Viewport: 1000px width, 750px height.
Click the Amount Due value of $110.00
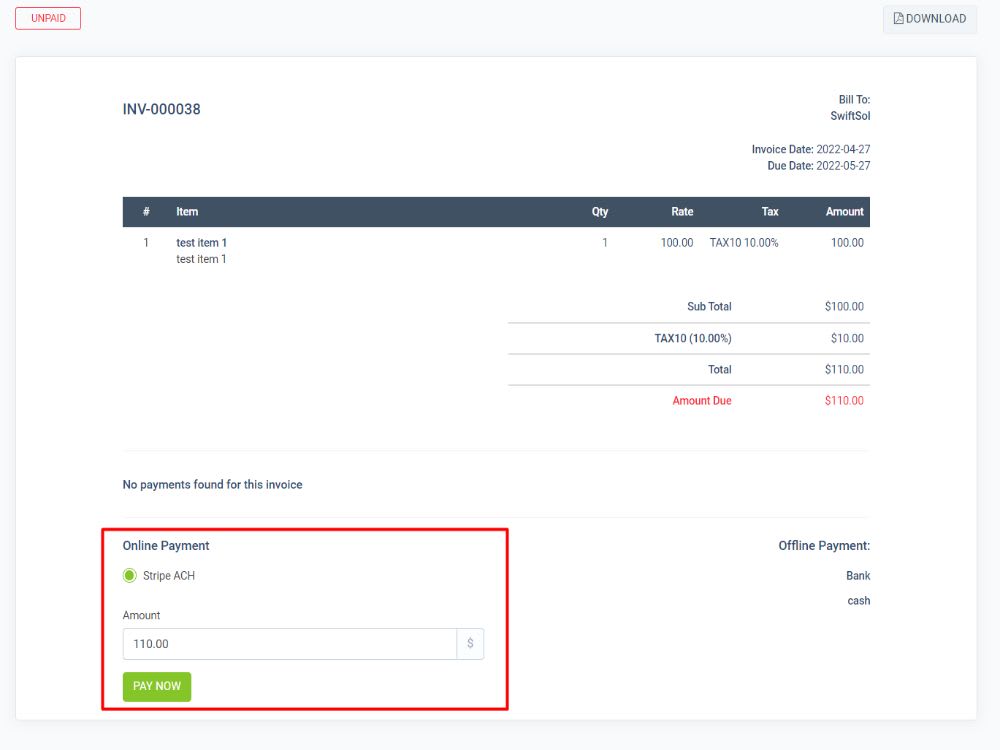[x=843, y=400]
